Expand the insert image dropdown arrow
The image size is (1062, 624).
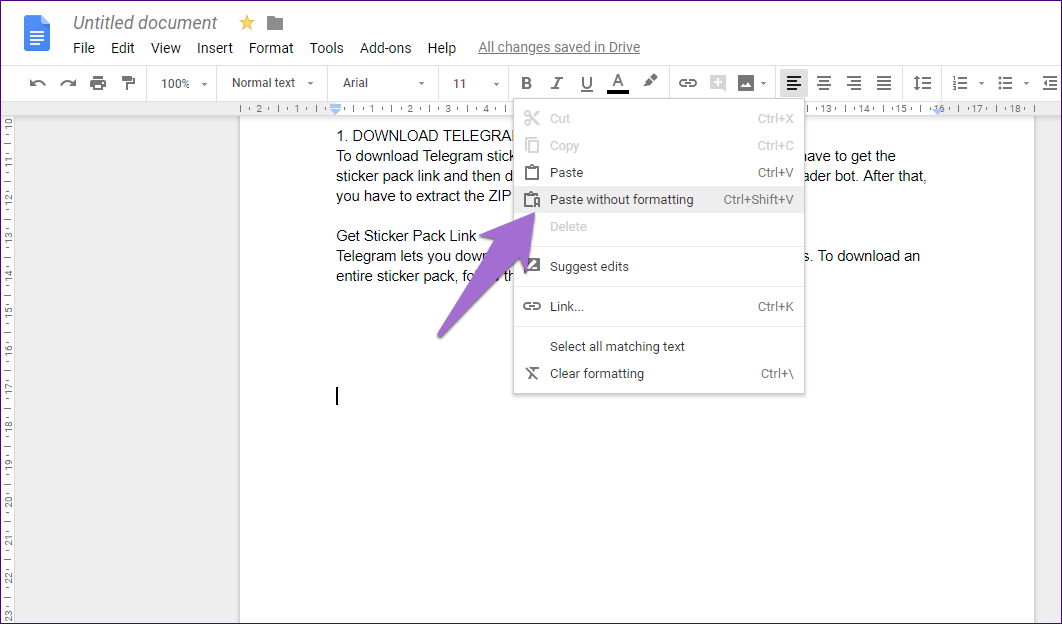click(763, 84)
